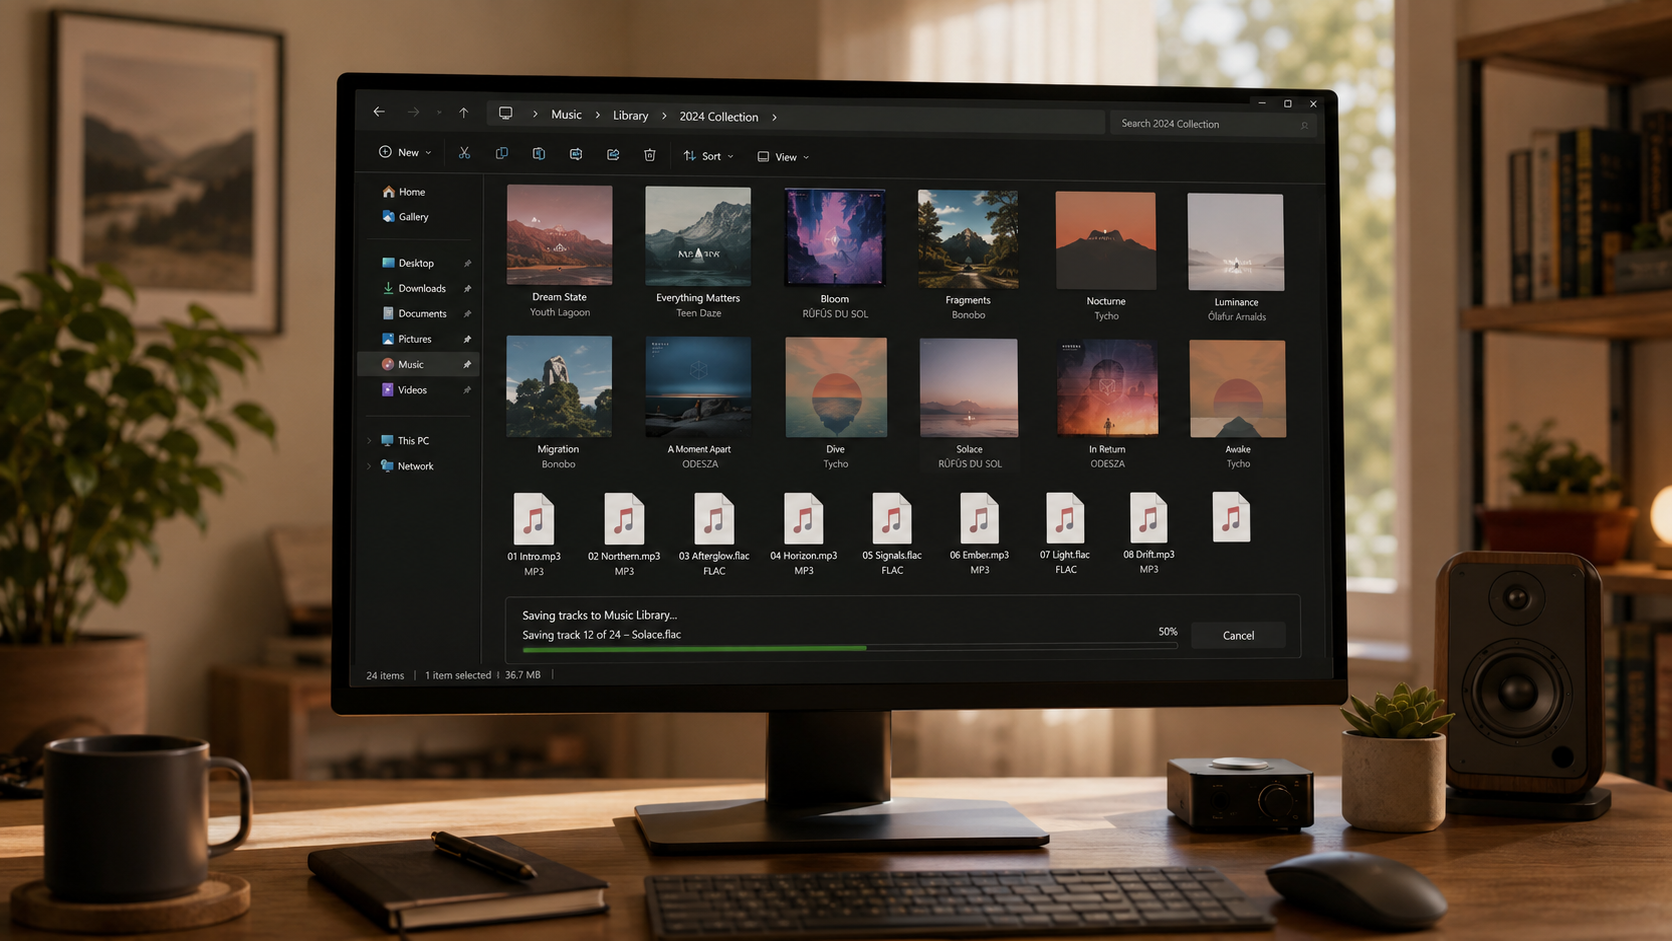
Task: Select the 06 Ember.mp3 file icon
Action: tap(979, 518)
